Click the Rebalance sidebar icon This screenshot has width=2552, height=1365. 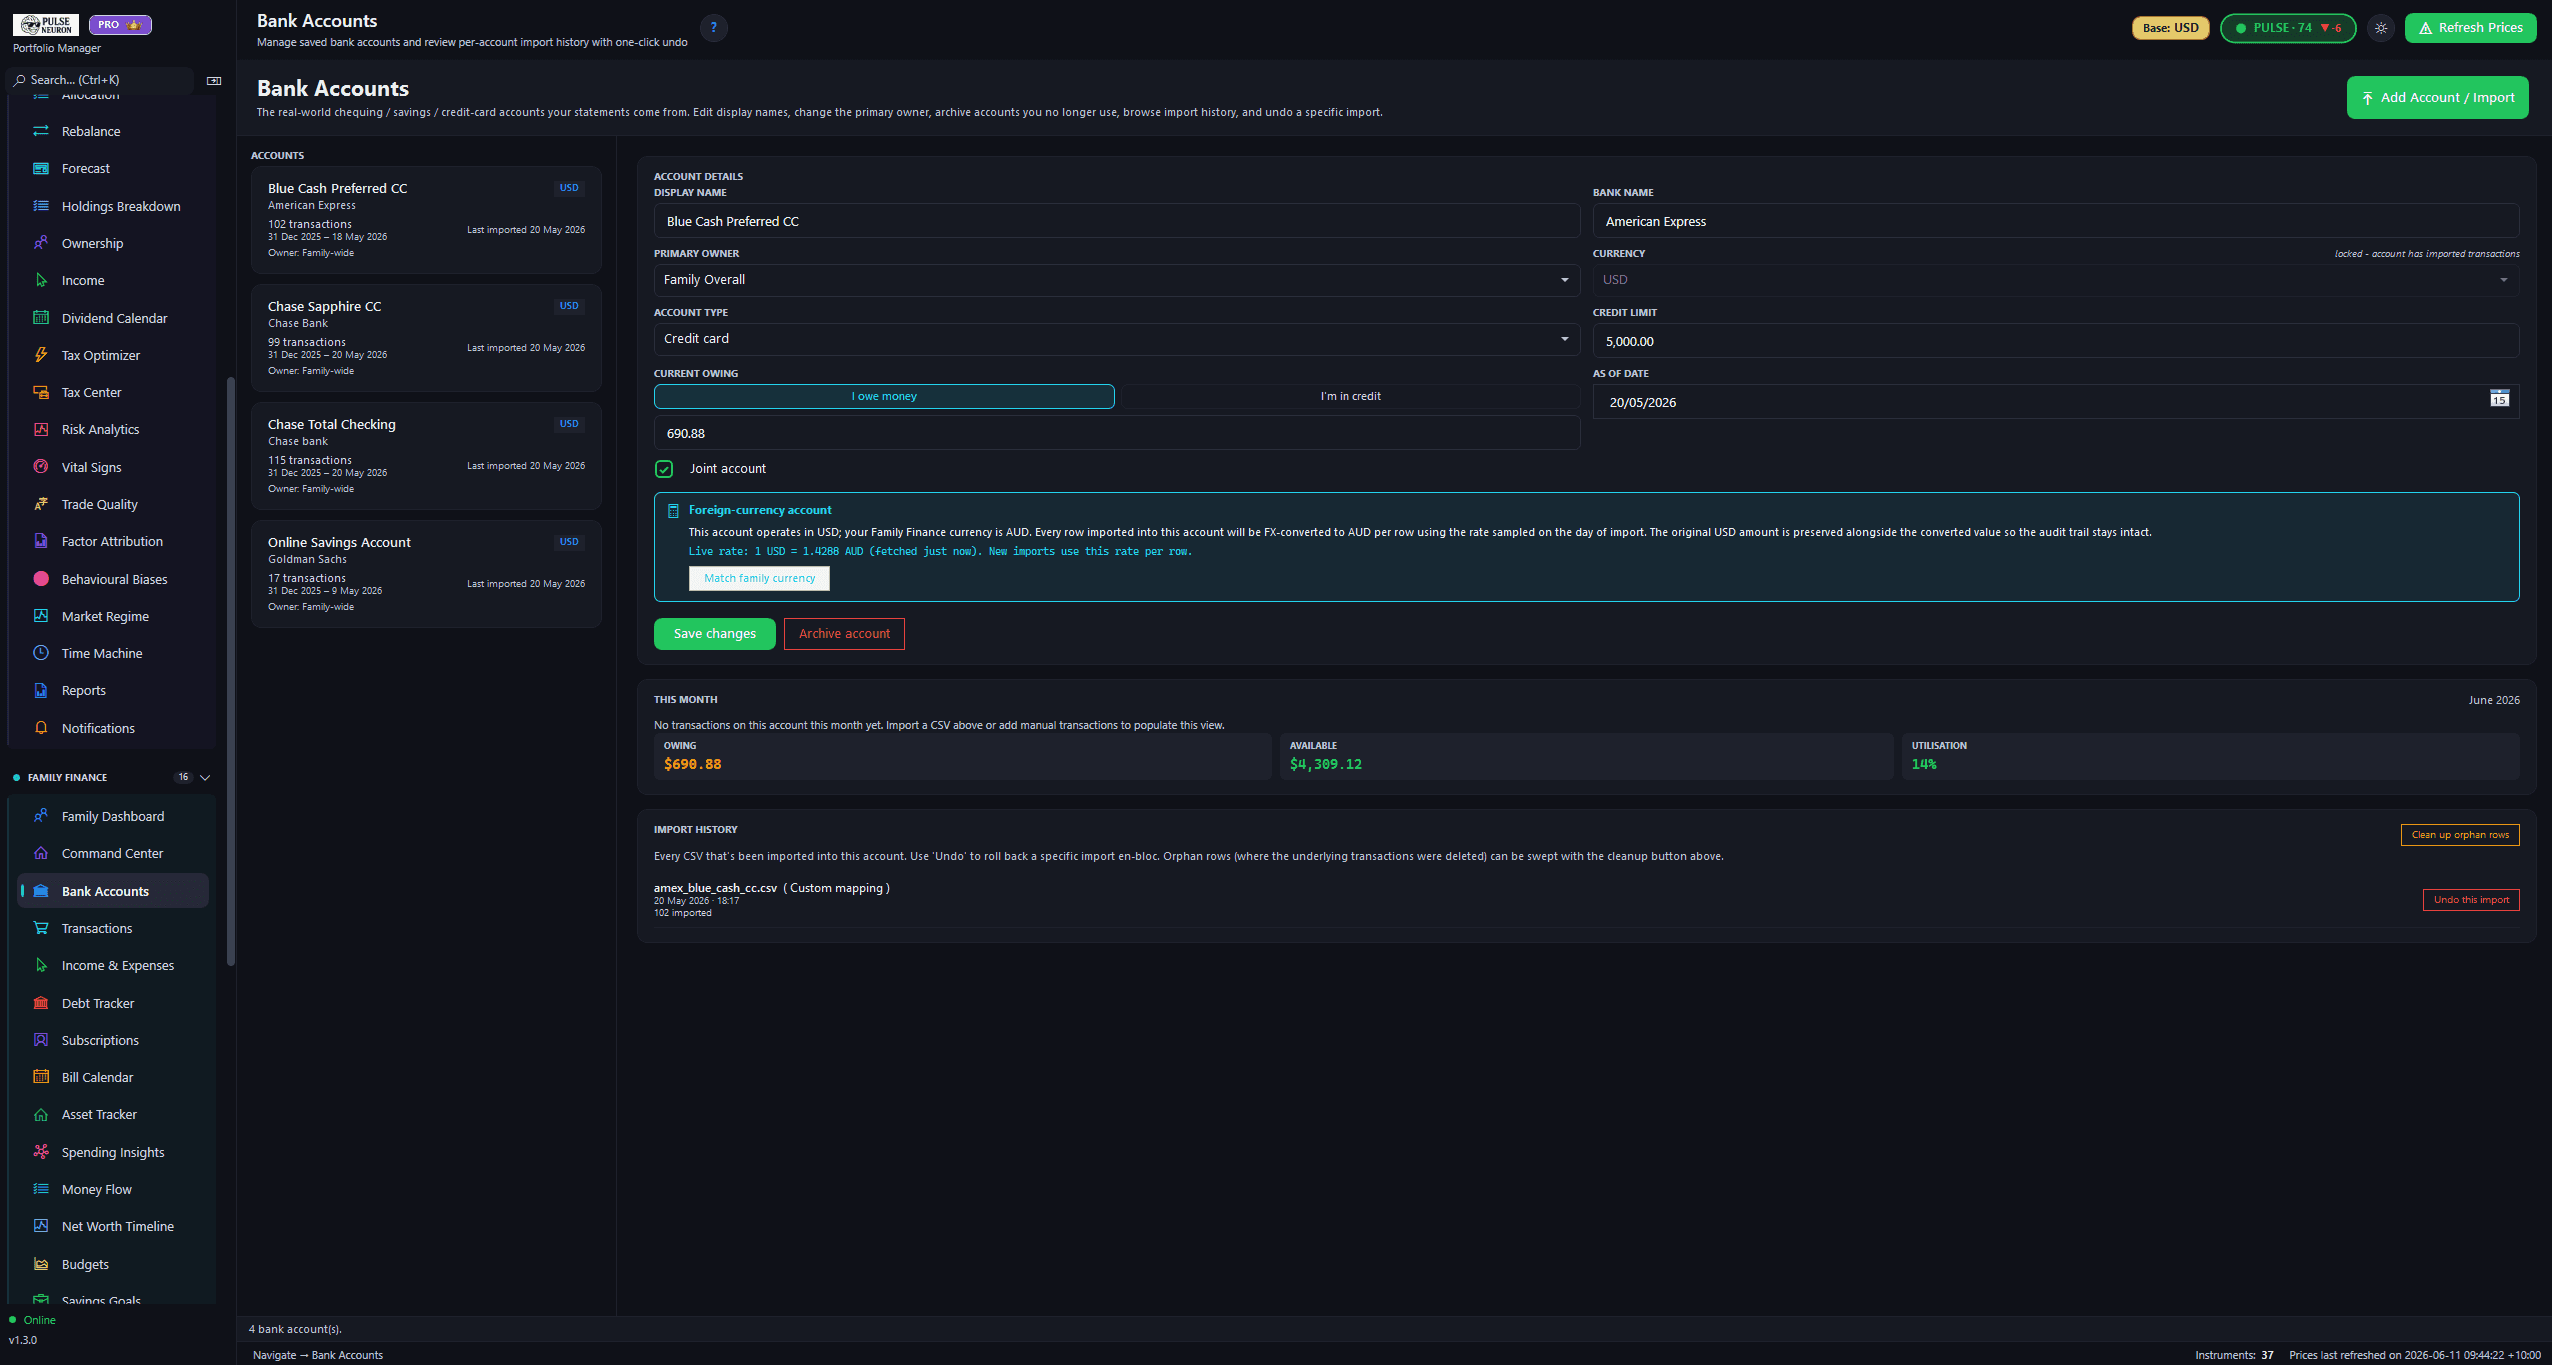(x=41, y=131)
